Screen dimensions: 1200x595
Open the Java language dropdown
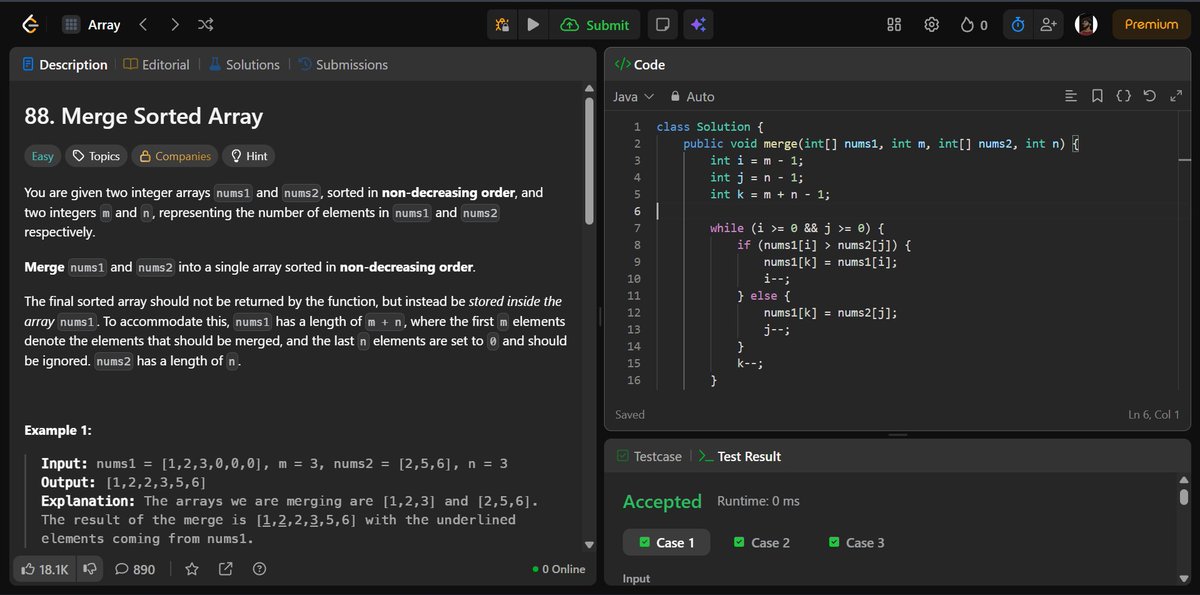[x=634, y=96]
